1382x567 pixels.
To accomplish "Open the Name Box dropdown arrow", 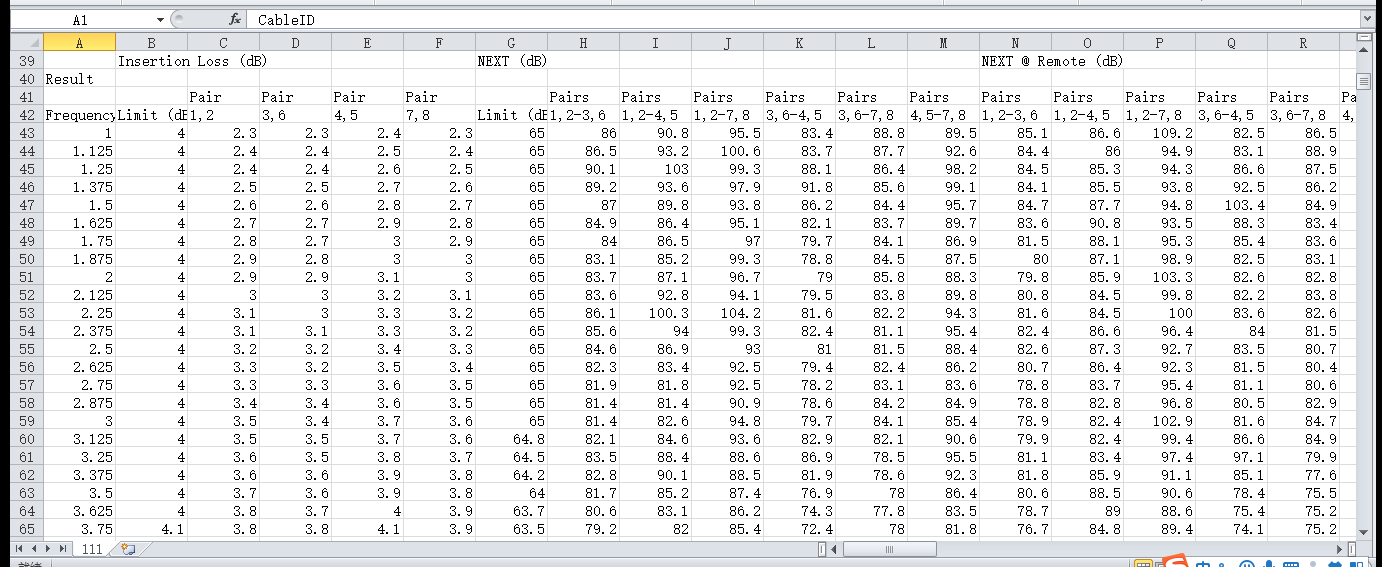I will click(x=160, y=19).
